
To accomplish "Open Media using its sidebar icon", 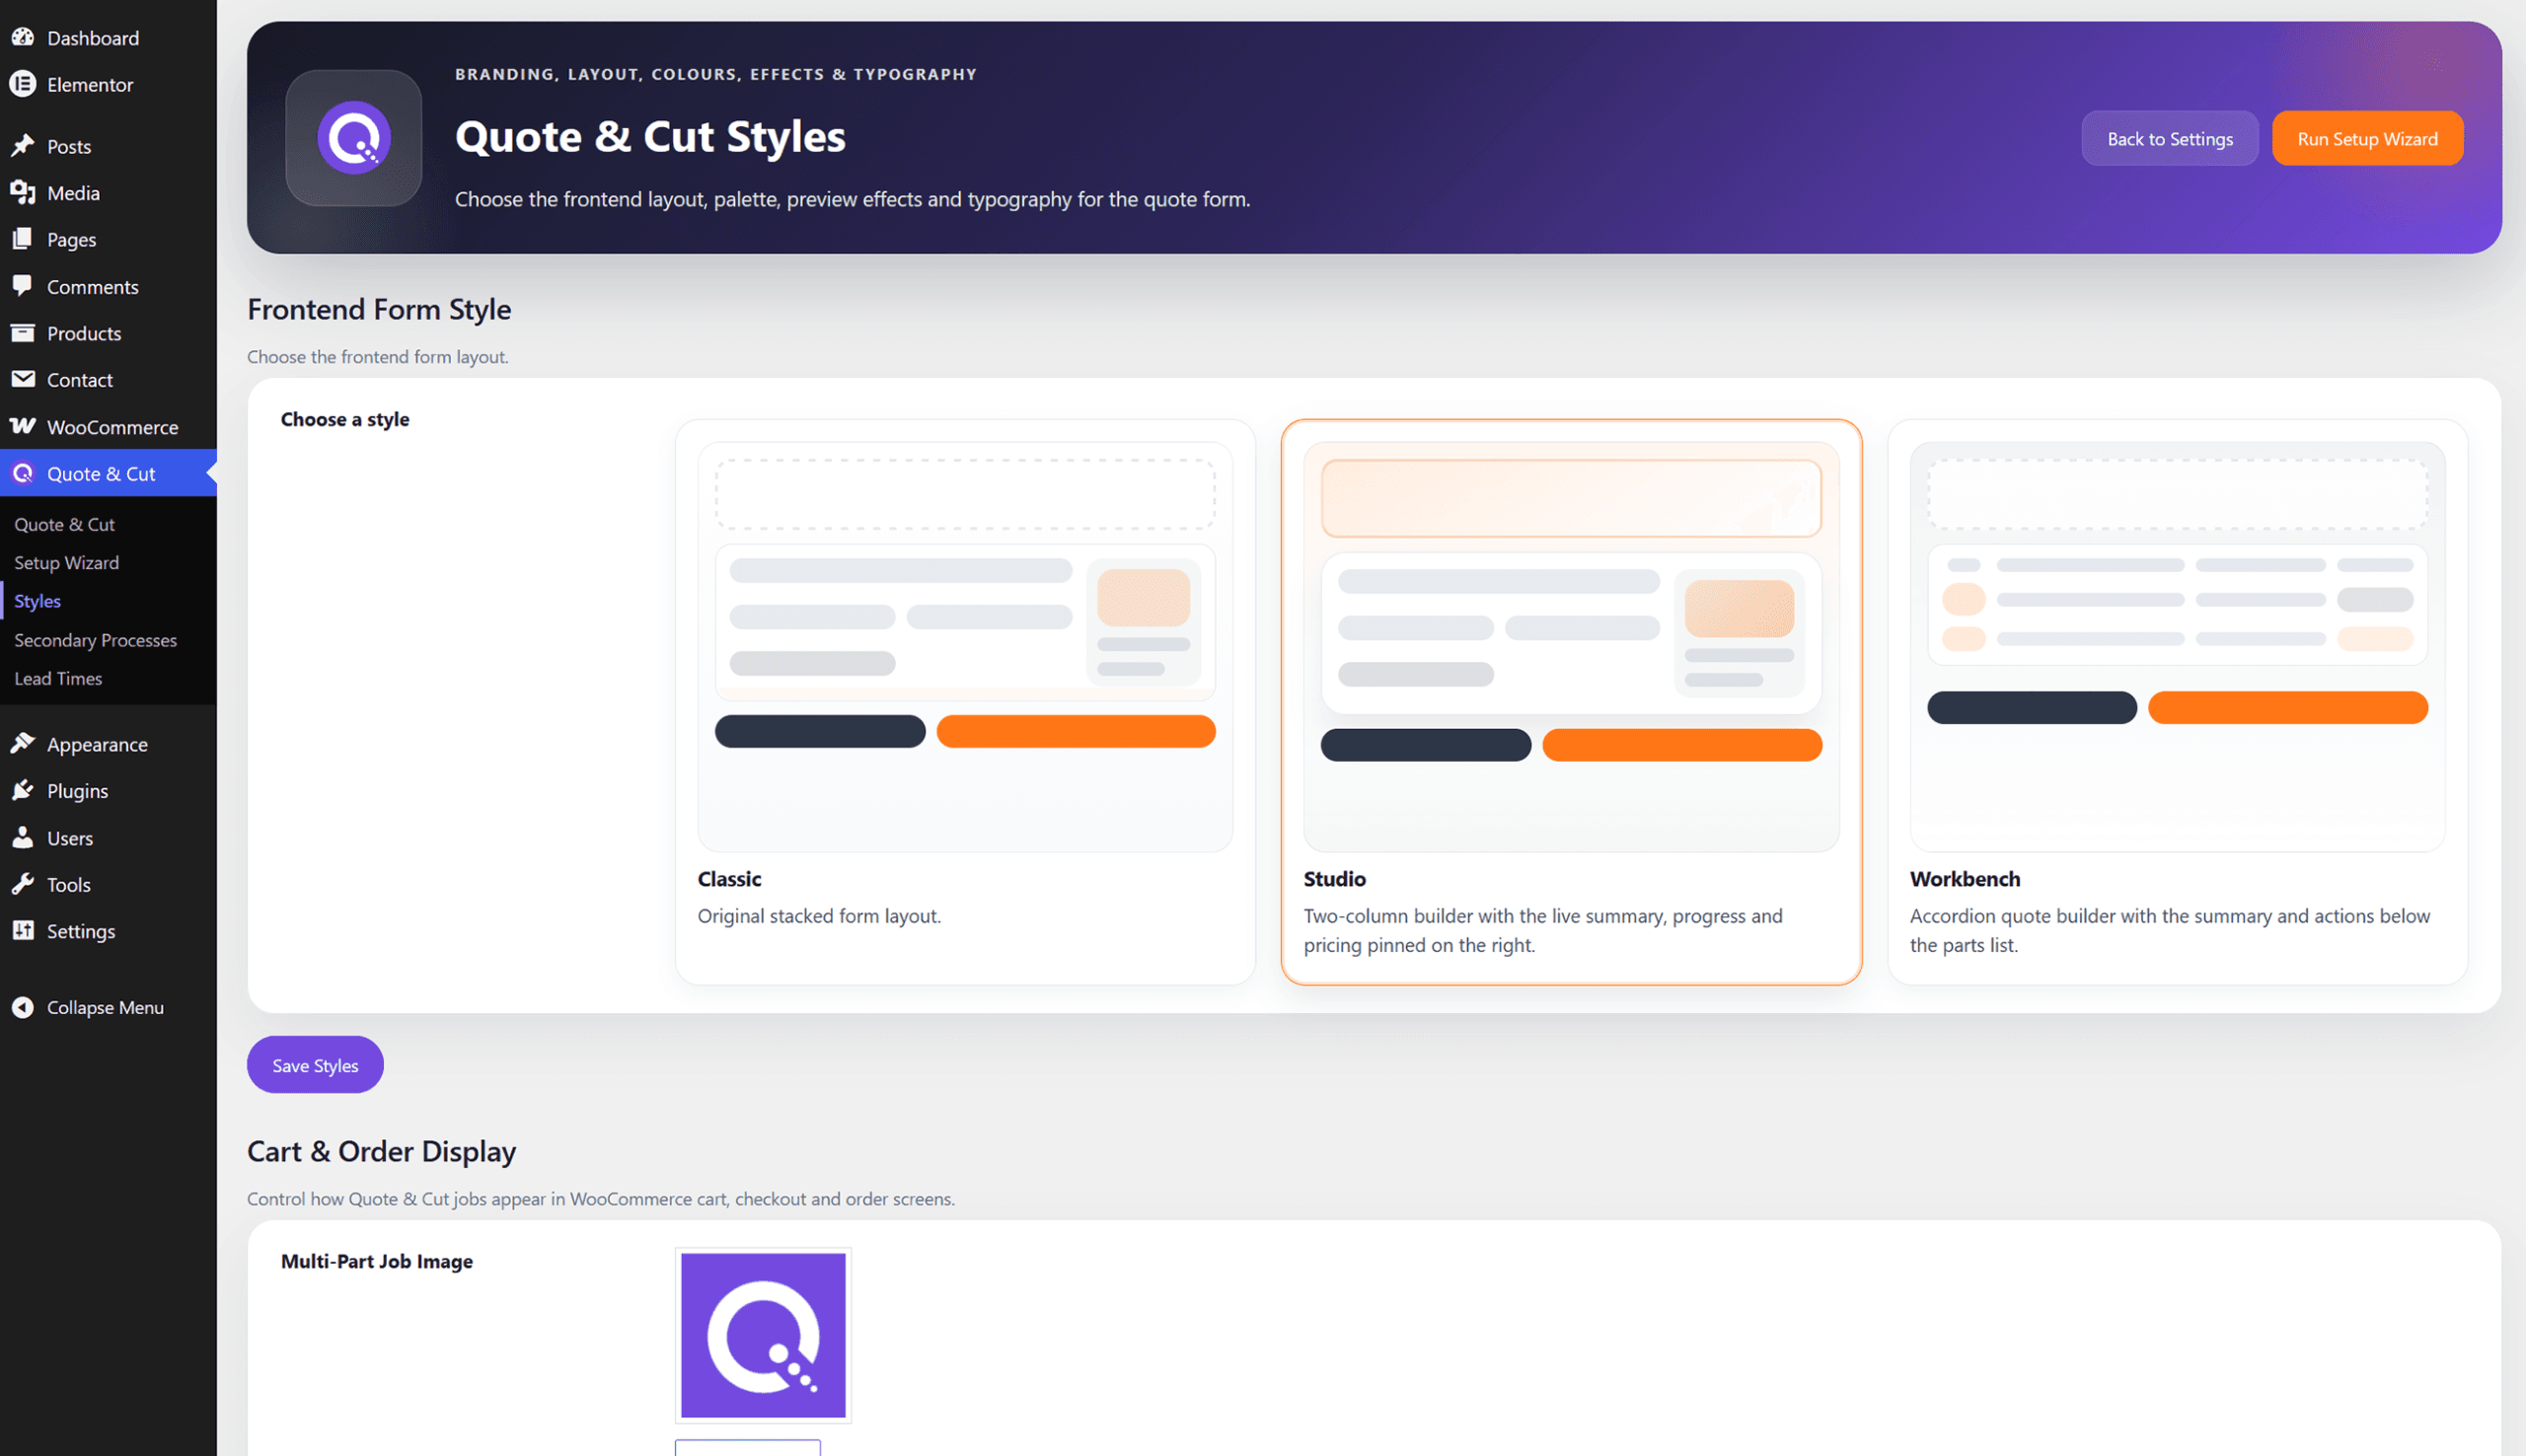I will pos(23,193).
